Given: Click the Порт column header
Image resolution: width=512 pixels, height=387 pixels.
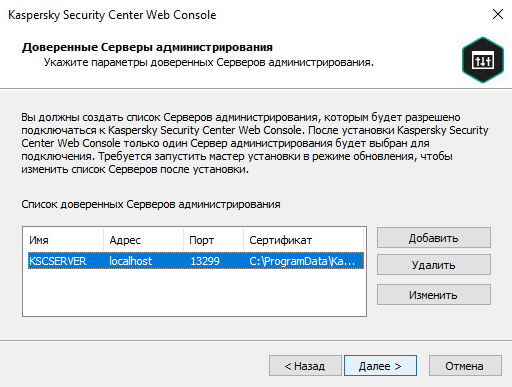Looking at the screenshot, I should [213, 240].
